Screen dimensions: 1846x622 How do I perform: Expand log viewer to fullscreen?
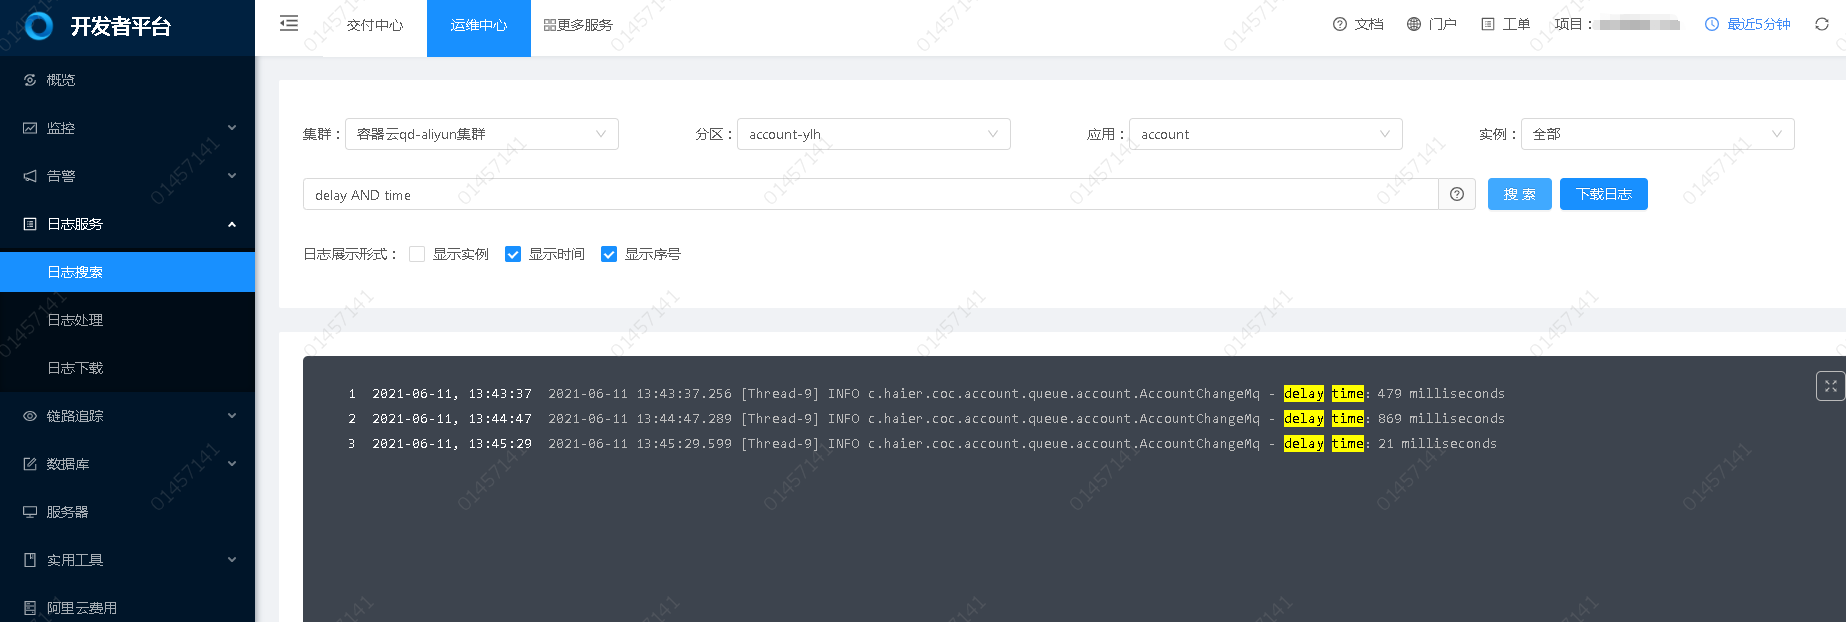(1829, 386)
